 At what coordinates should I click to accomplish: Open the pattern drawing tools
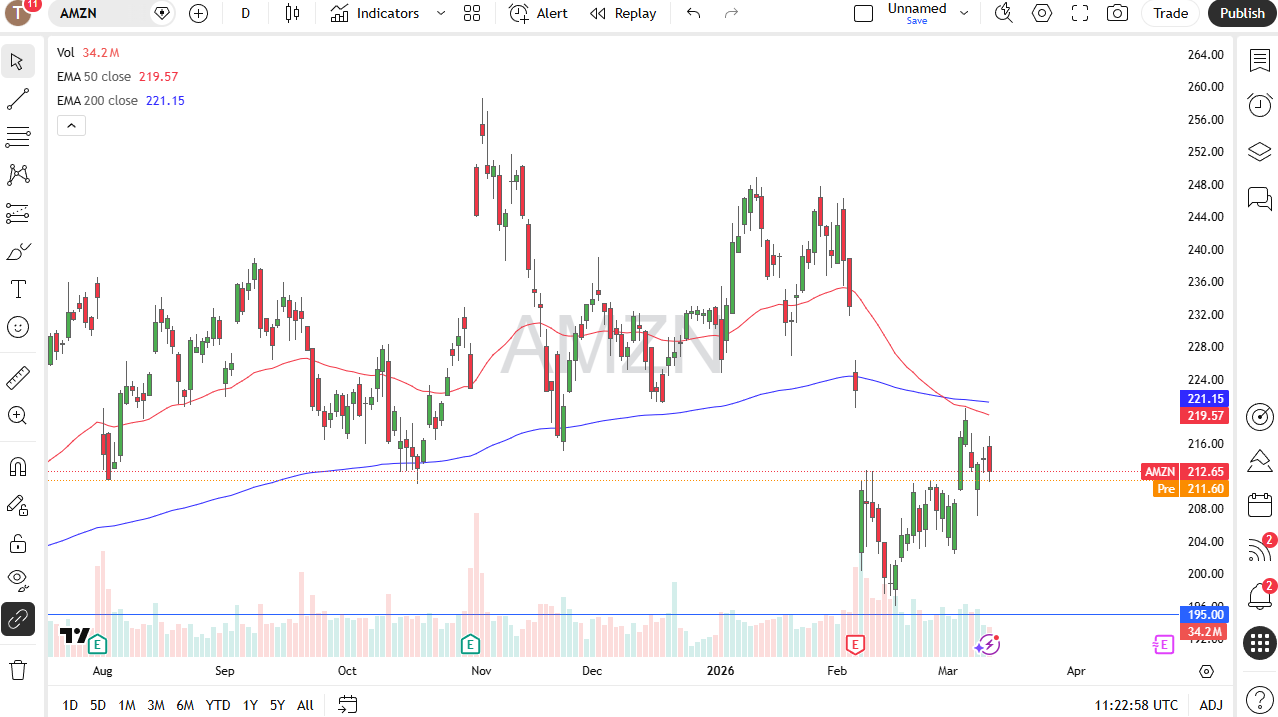coord(18,174)
